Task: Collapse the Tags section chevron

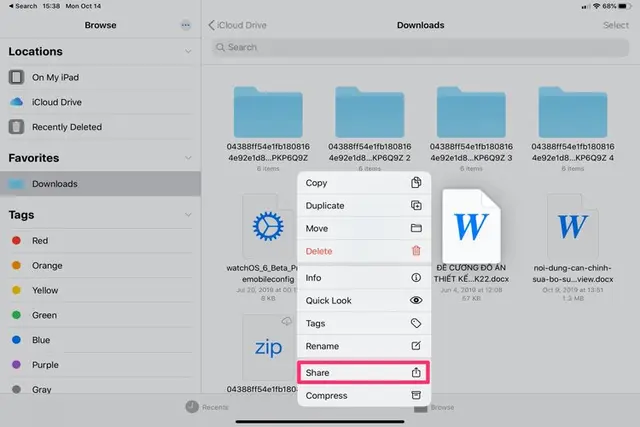Action: click(188, 215)
